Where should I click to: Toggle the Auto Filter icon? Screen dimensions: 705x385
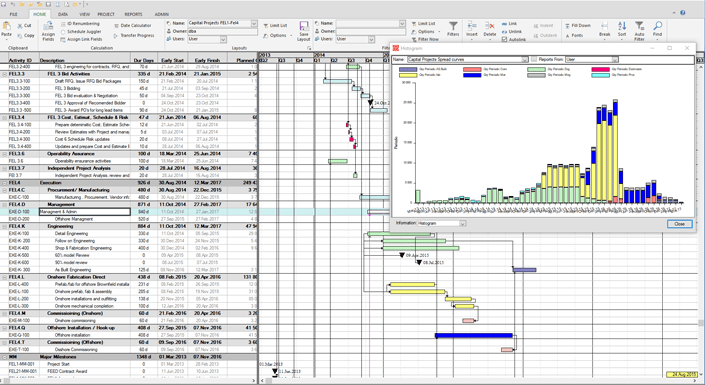[639, 26]
